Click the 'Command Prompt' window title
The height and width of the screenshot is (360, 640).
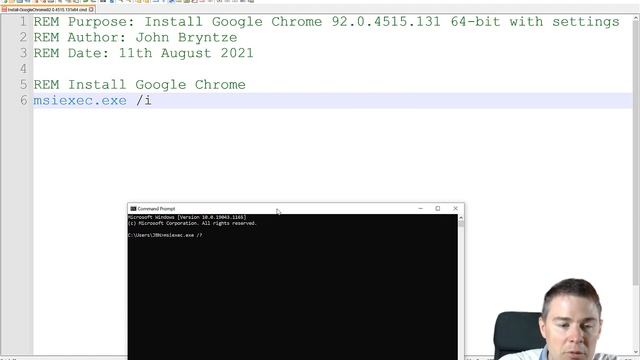[x=156, y=209]
